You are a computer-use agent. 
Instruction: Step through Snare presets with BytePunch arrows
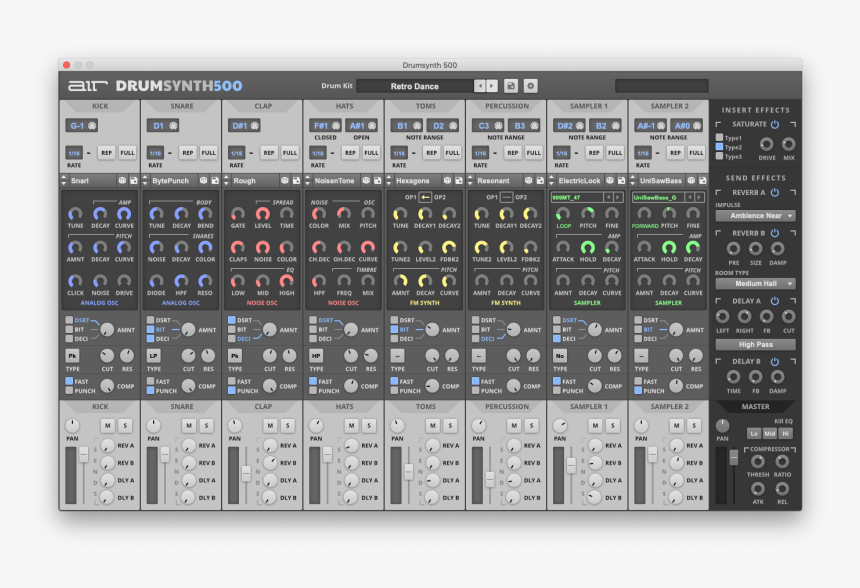pos(145,180)
